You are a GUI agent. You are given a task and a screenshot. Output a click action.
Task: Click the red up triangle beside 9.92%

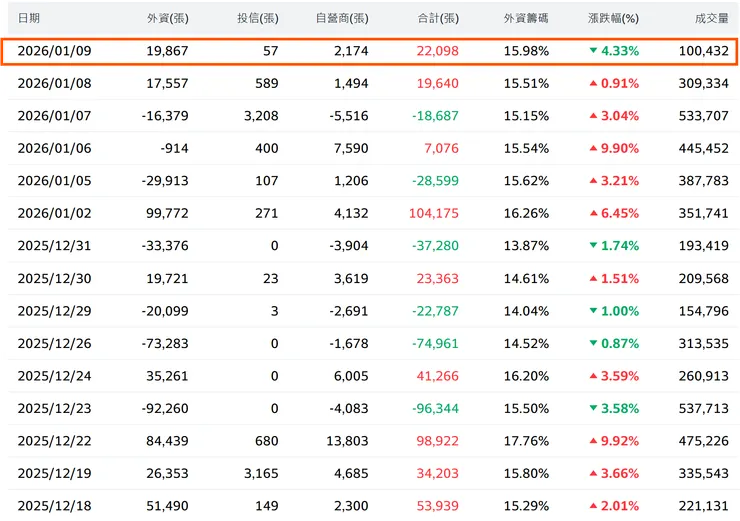(x=593, y=441)
